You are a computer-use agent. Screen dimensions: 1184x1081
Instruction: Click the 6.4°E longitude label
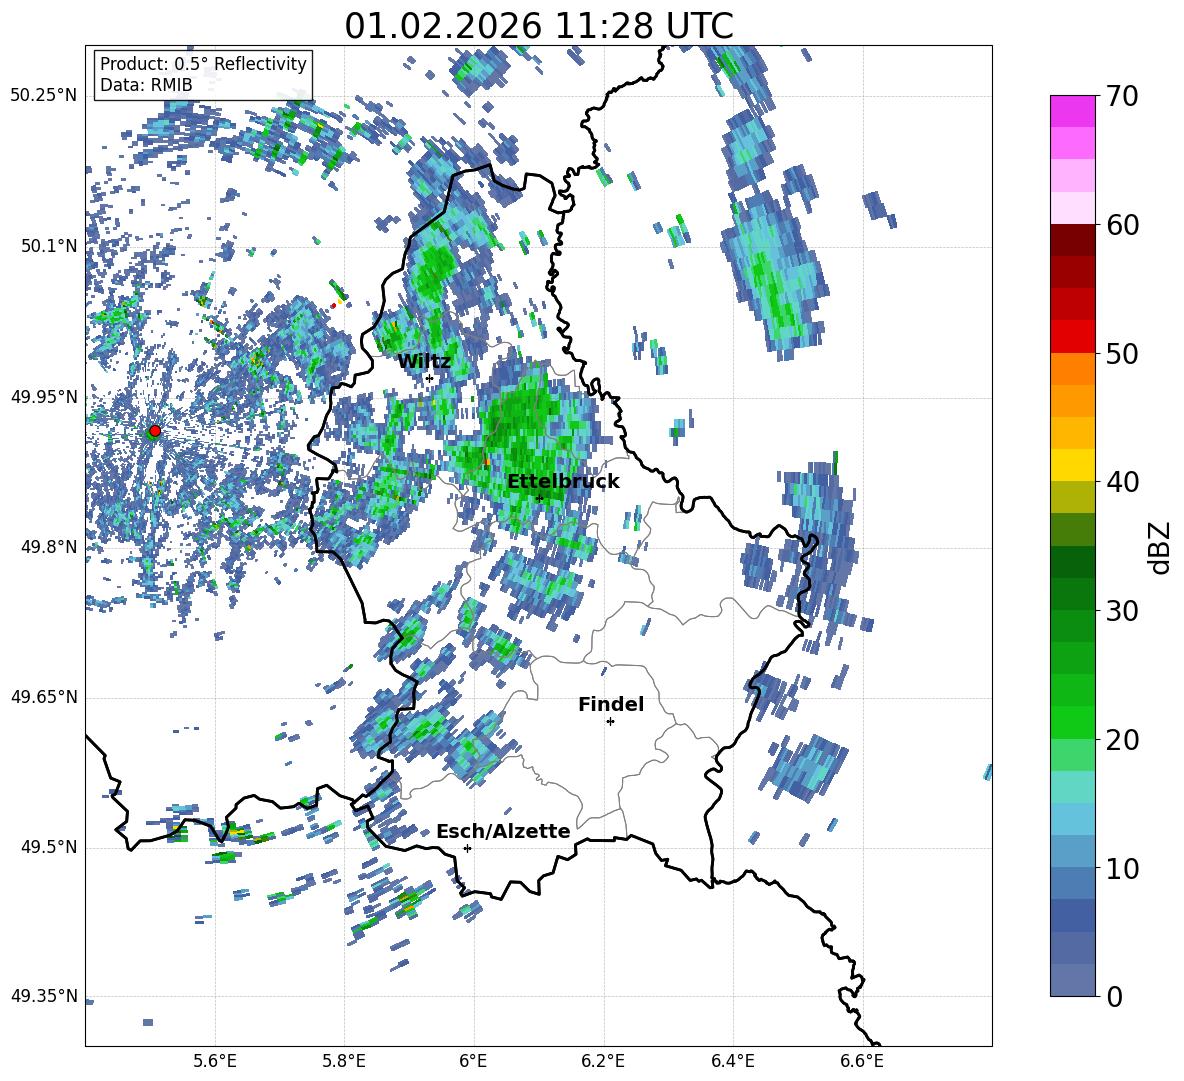[x=732, y=1061]
